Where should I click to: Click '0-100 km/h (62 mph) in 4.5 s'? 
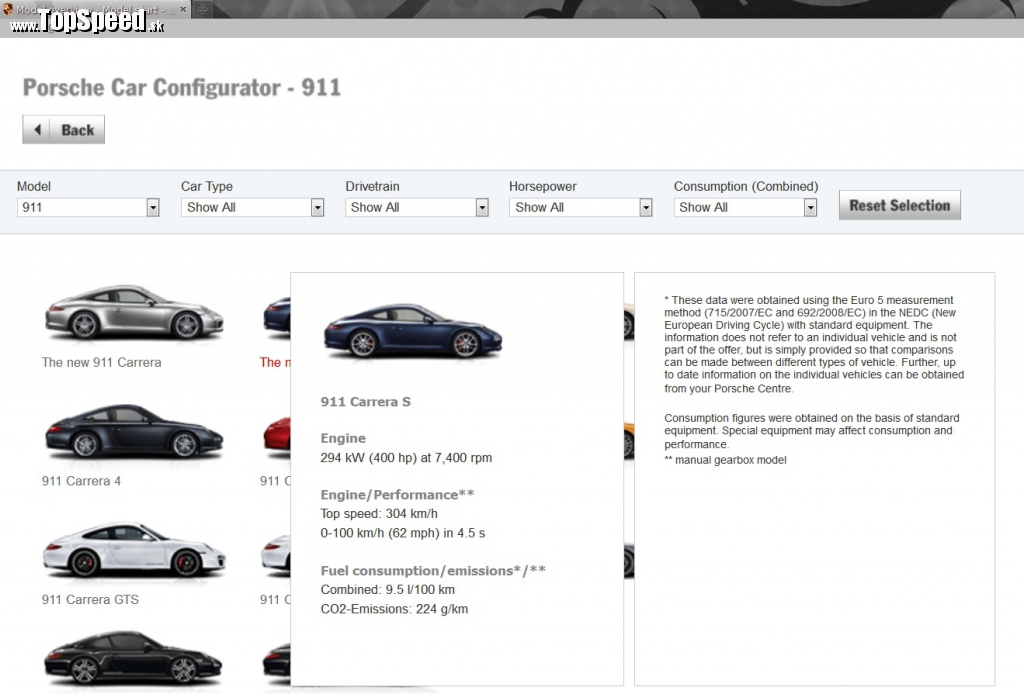coord(403,533)
